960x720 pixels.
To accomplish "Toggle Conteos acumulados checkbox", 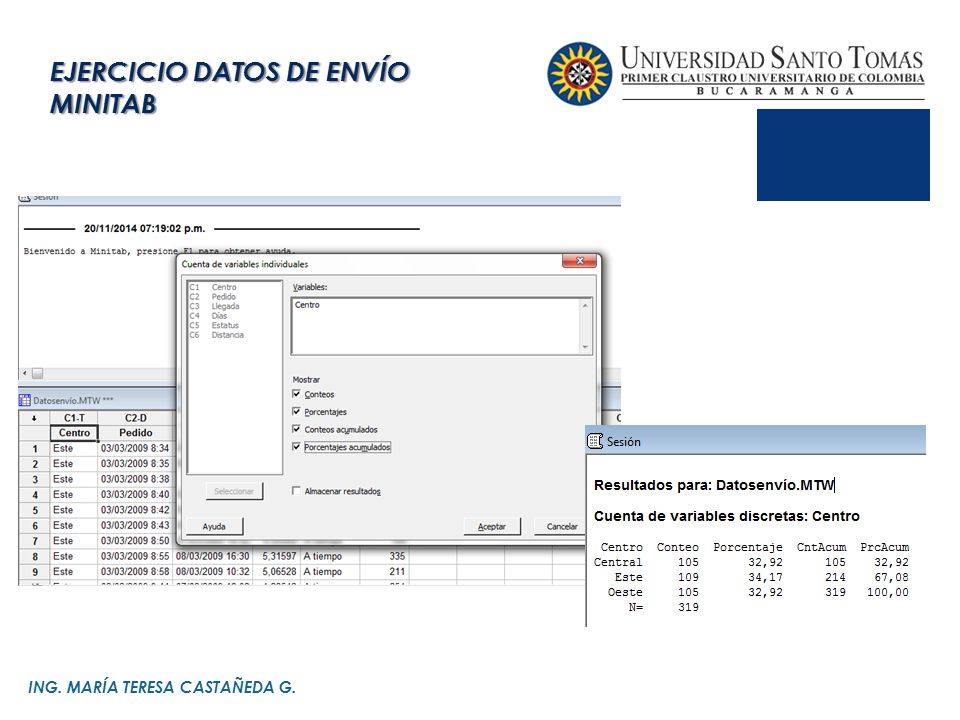I will (x=296, y=429).
